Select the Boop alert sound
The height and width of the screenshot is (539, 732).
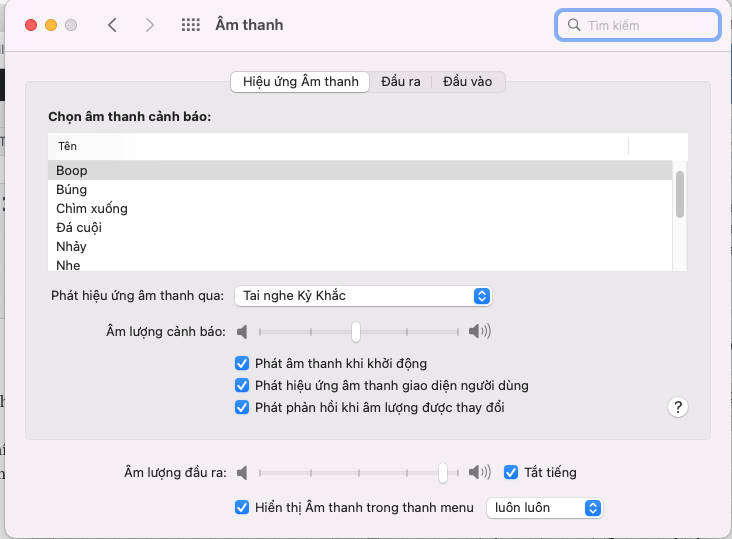tap(360, 170)
